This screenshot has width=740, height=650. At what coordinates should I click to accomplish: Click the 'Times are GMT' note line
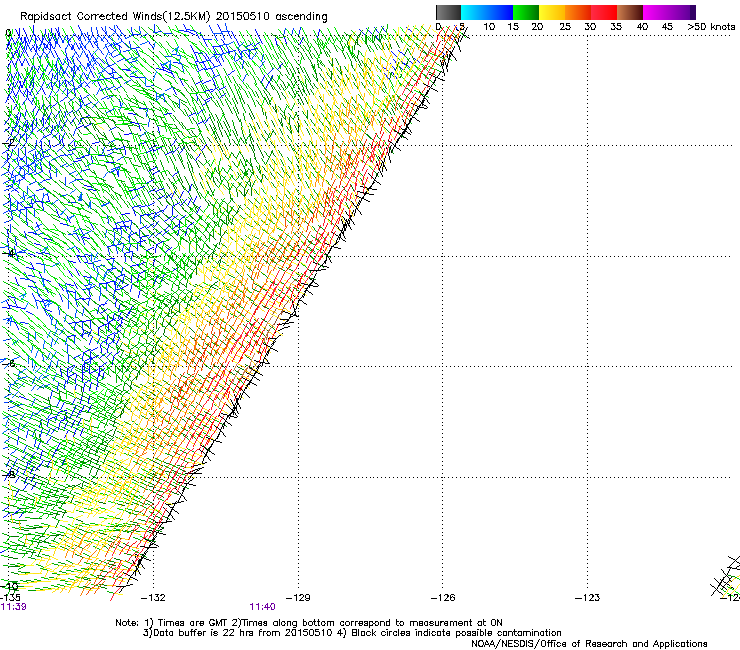[x=309, y=623]
